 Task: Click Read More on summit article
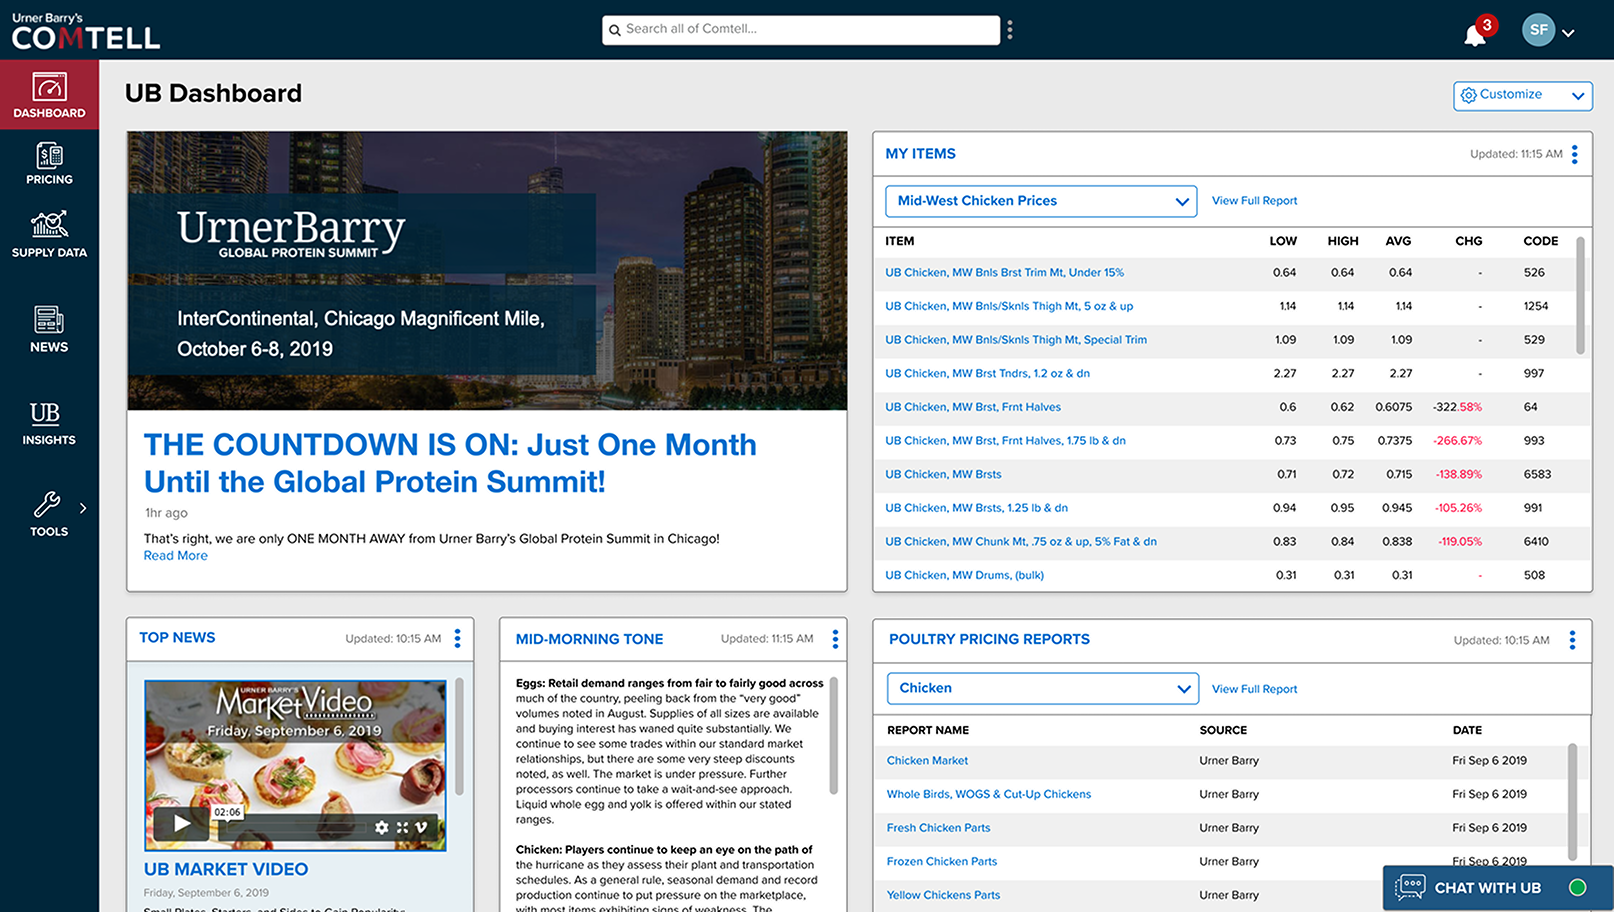tap(176, 556)
